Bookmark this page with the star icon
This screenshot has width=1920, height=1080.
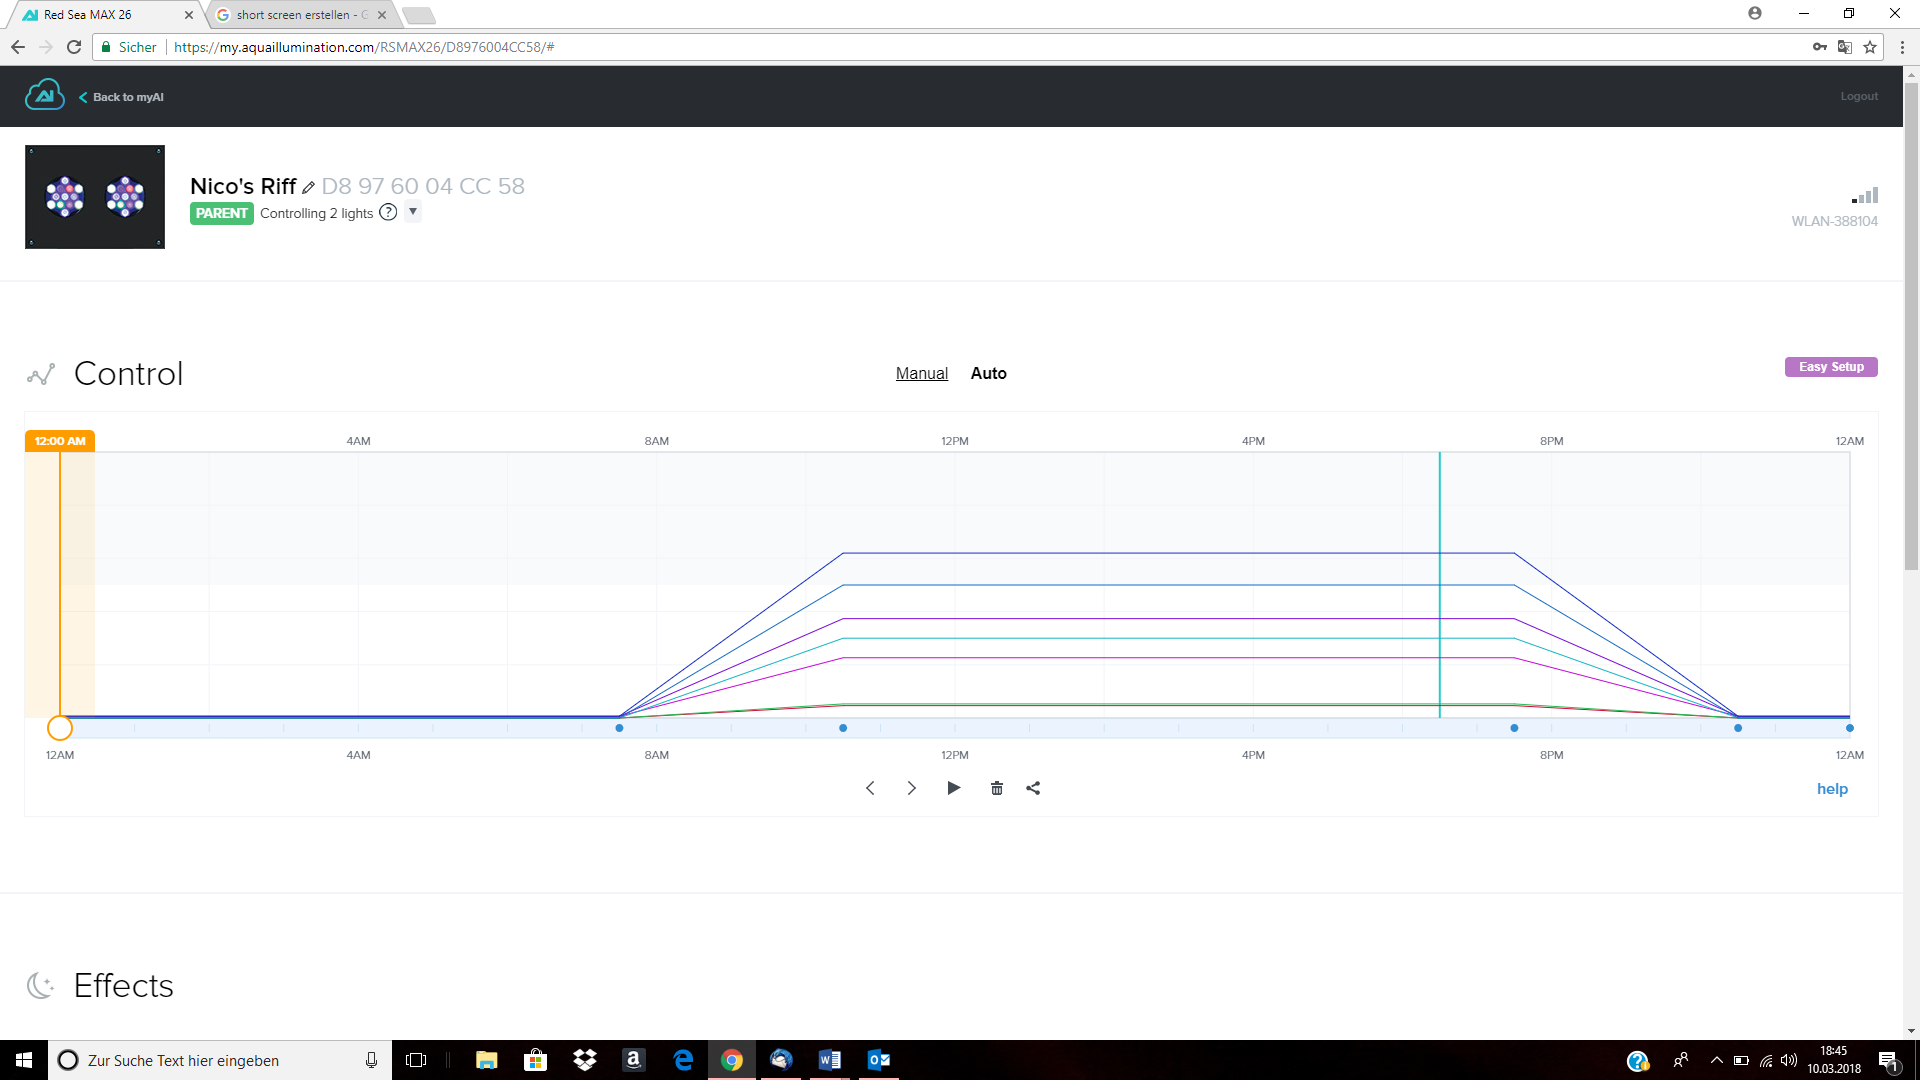coord(1870,47)
